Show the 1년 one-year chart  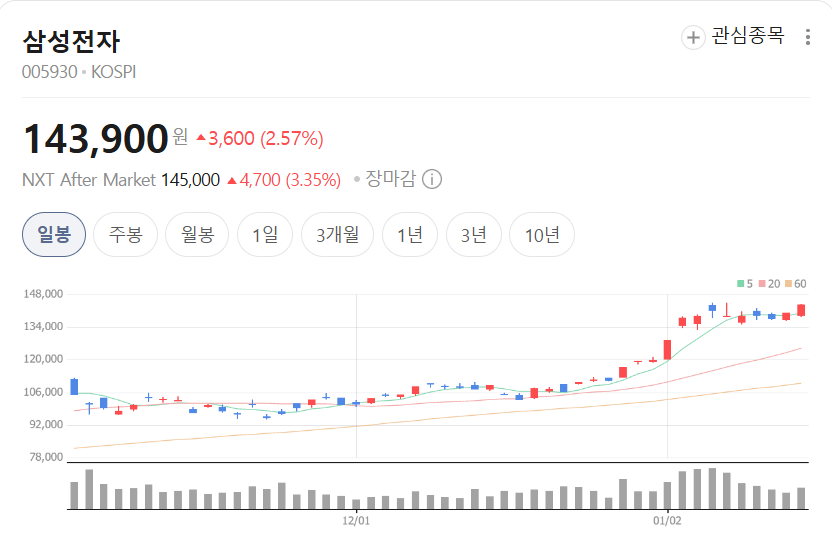point(410,235)
